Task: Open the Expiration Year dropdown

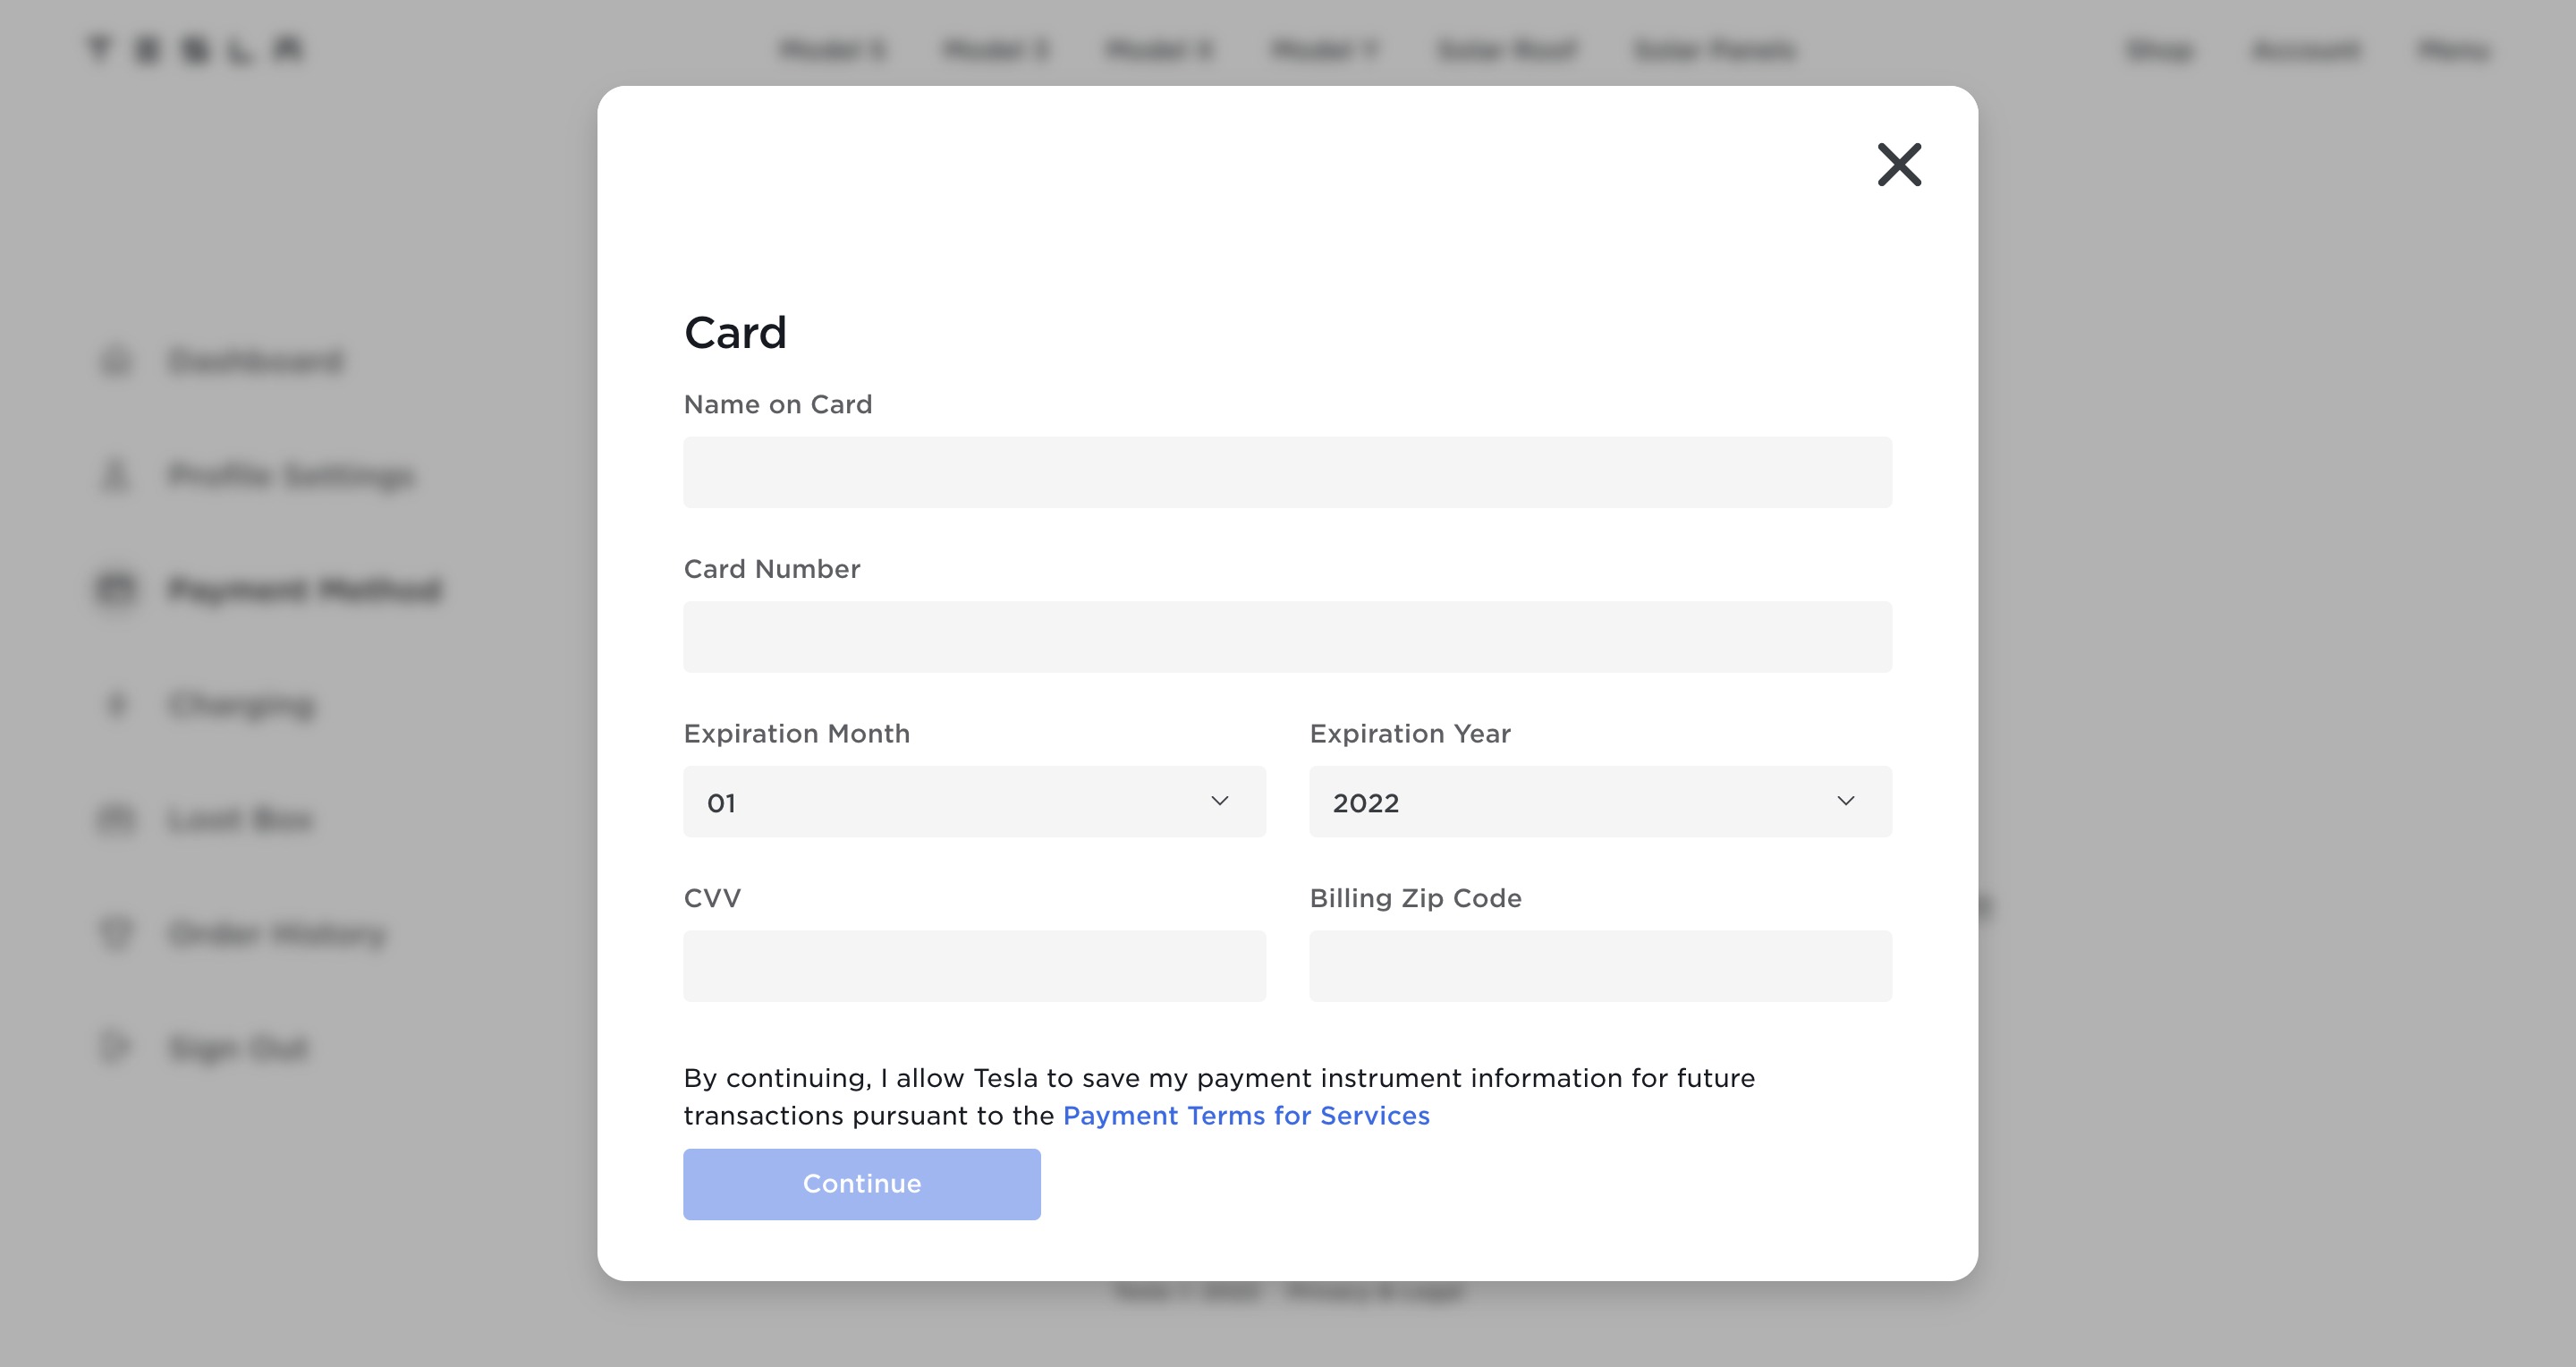Action: (1600, 802)
